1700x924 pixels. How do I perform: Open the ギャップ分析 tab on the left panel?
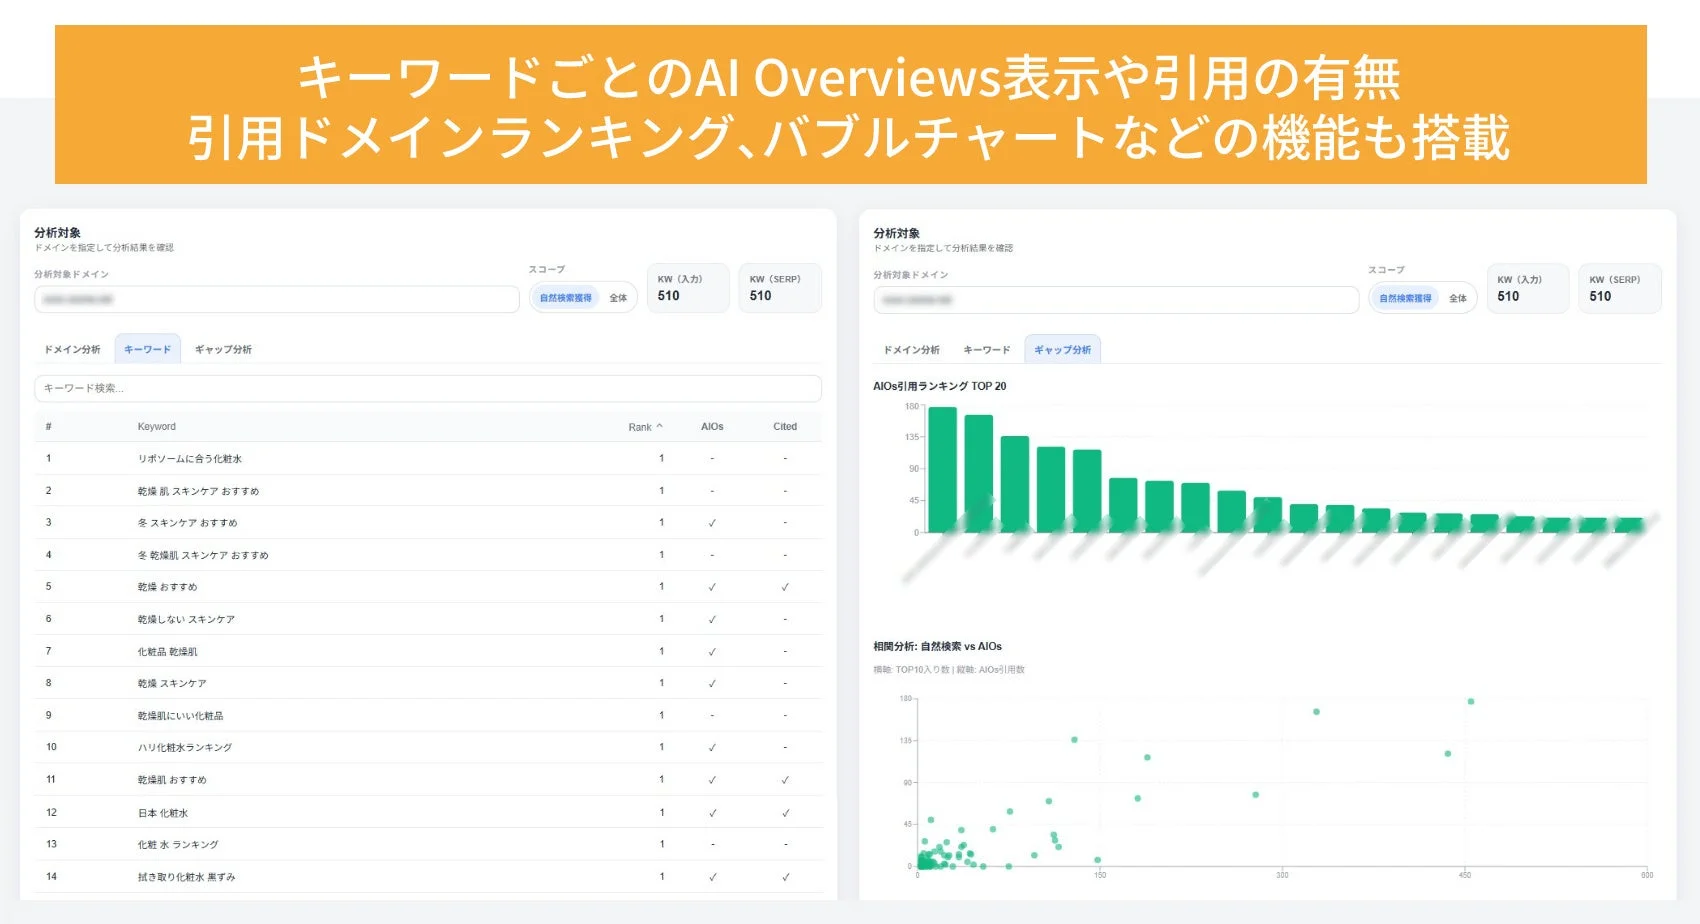(222, 349)
